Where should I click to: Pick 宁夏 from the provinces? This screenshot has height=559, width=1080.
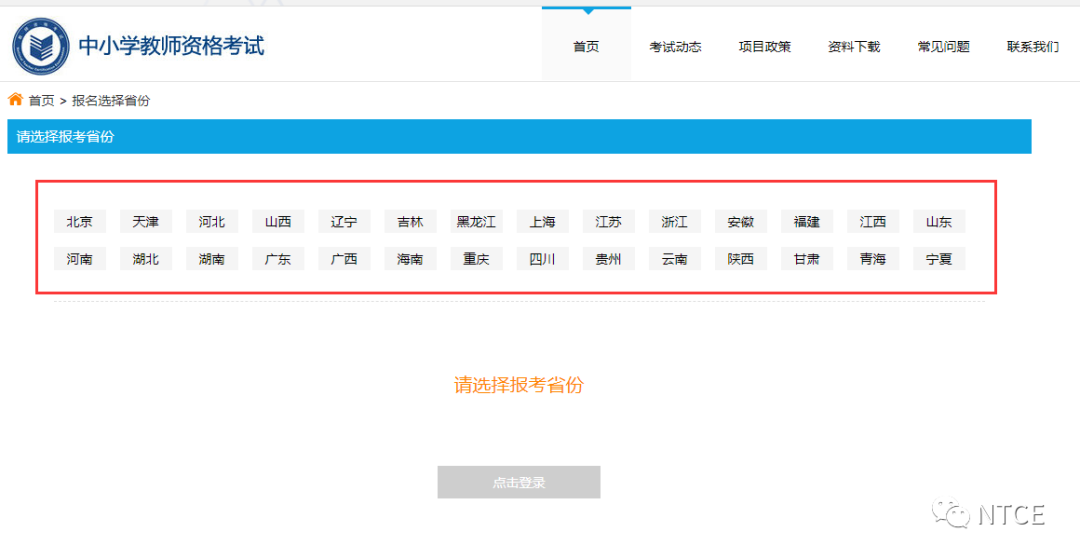click(938, 259)
